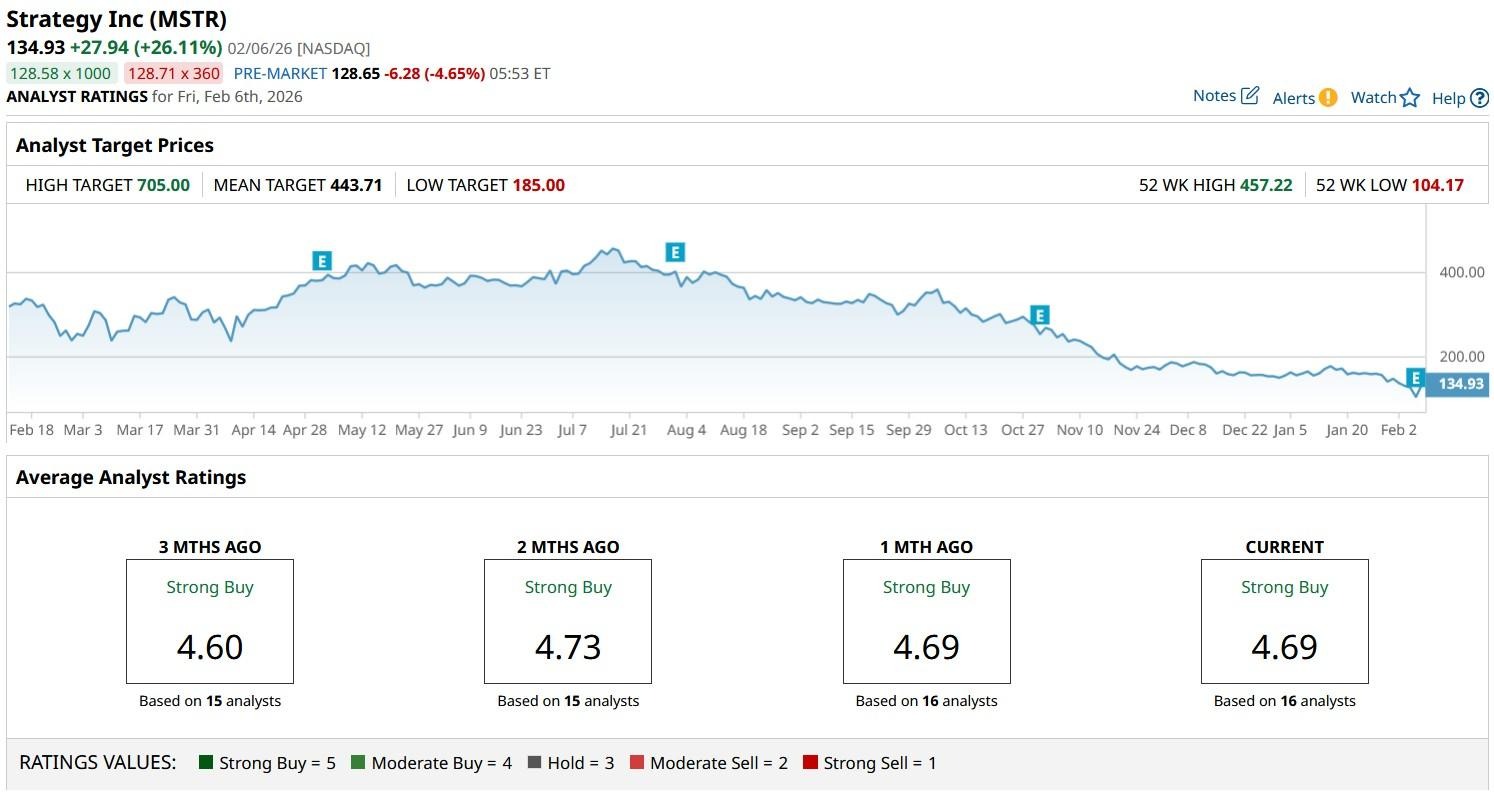Click the MEAN TARGET value 443.71
The width and height of the screenshot is (1494, 795).
(x=356, y=185)
